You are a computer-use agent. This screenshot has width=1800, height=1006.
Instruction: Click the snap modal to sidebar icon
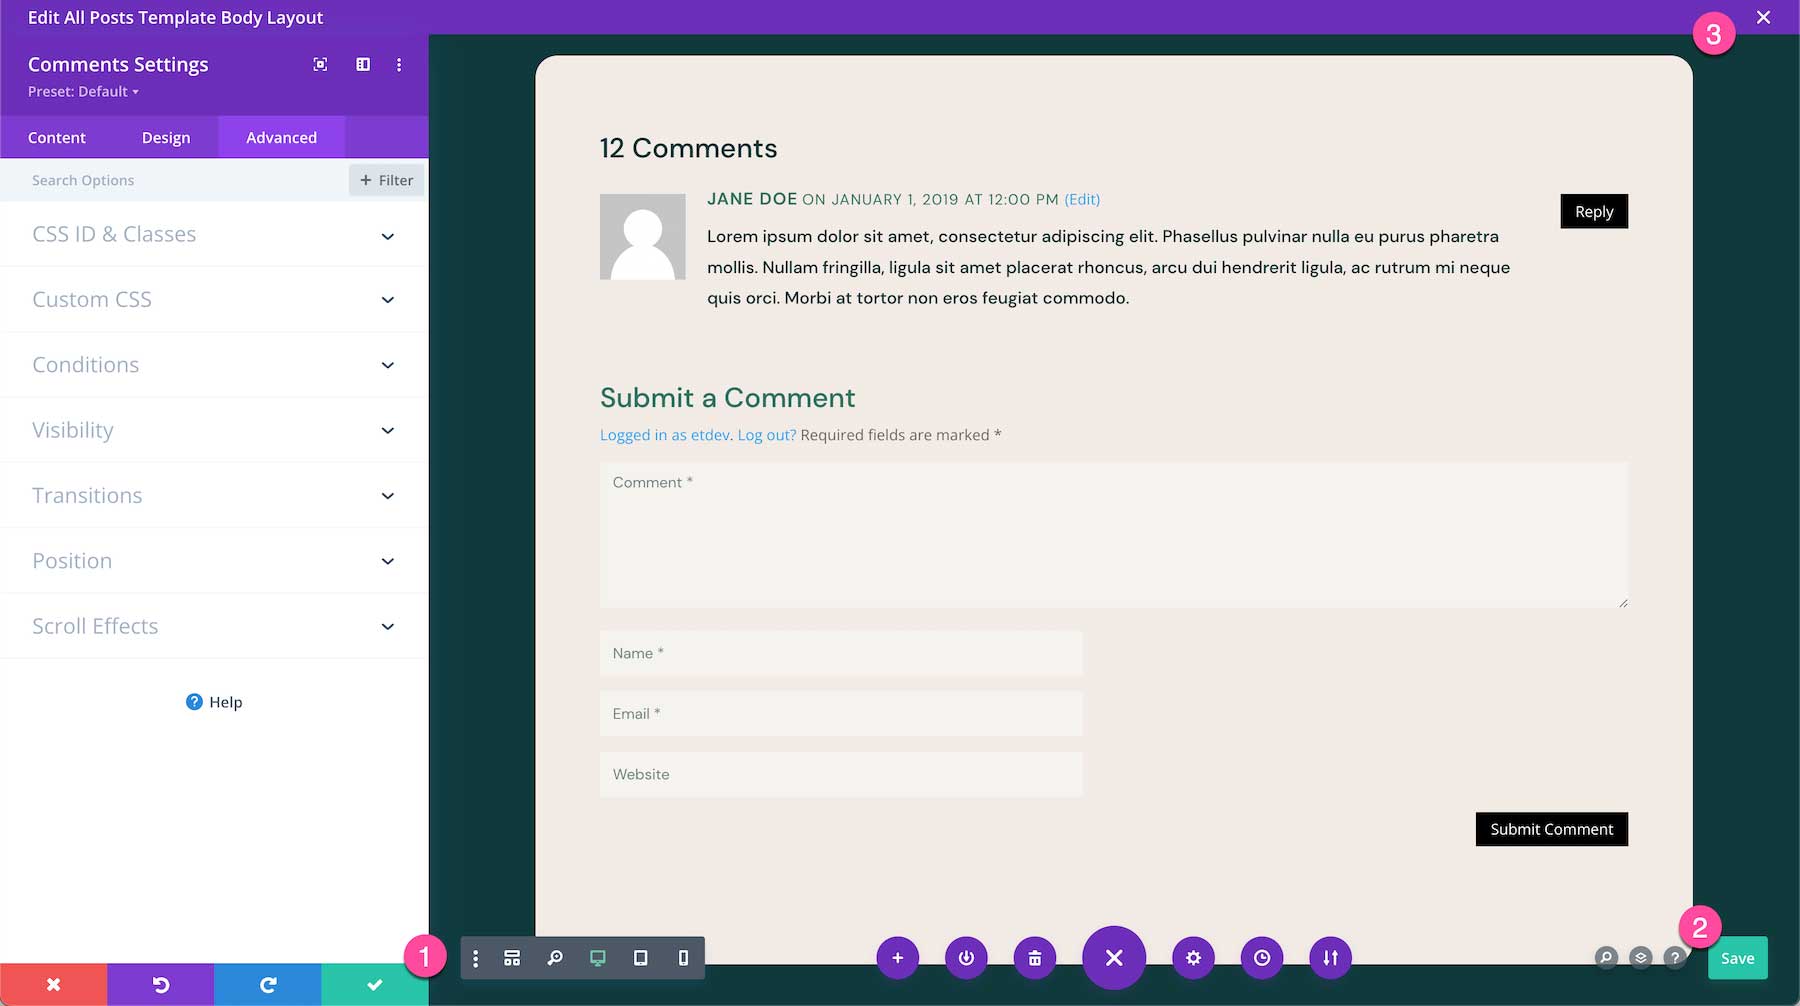click(363, 65)
